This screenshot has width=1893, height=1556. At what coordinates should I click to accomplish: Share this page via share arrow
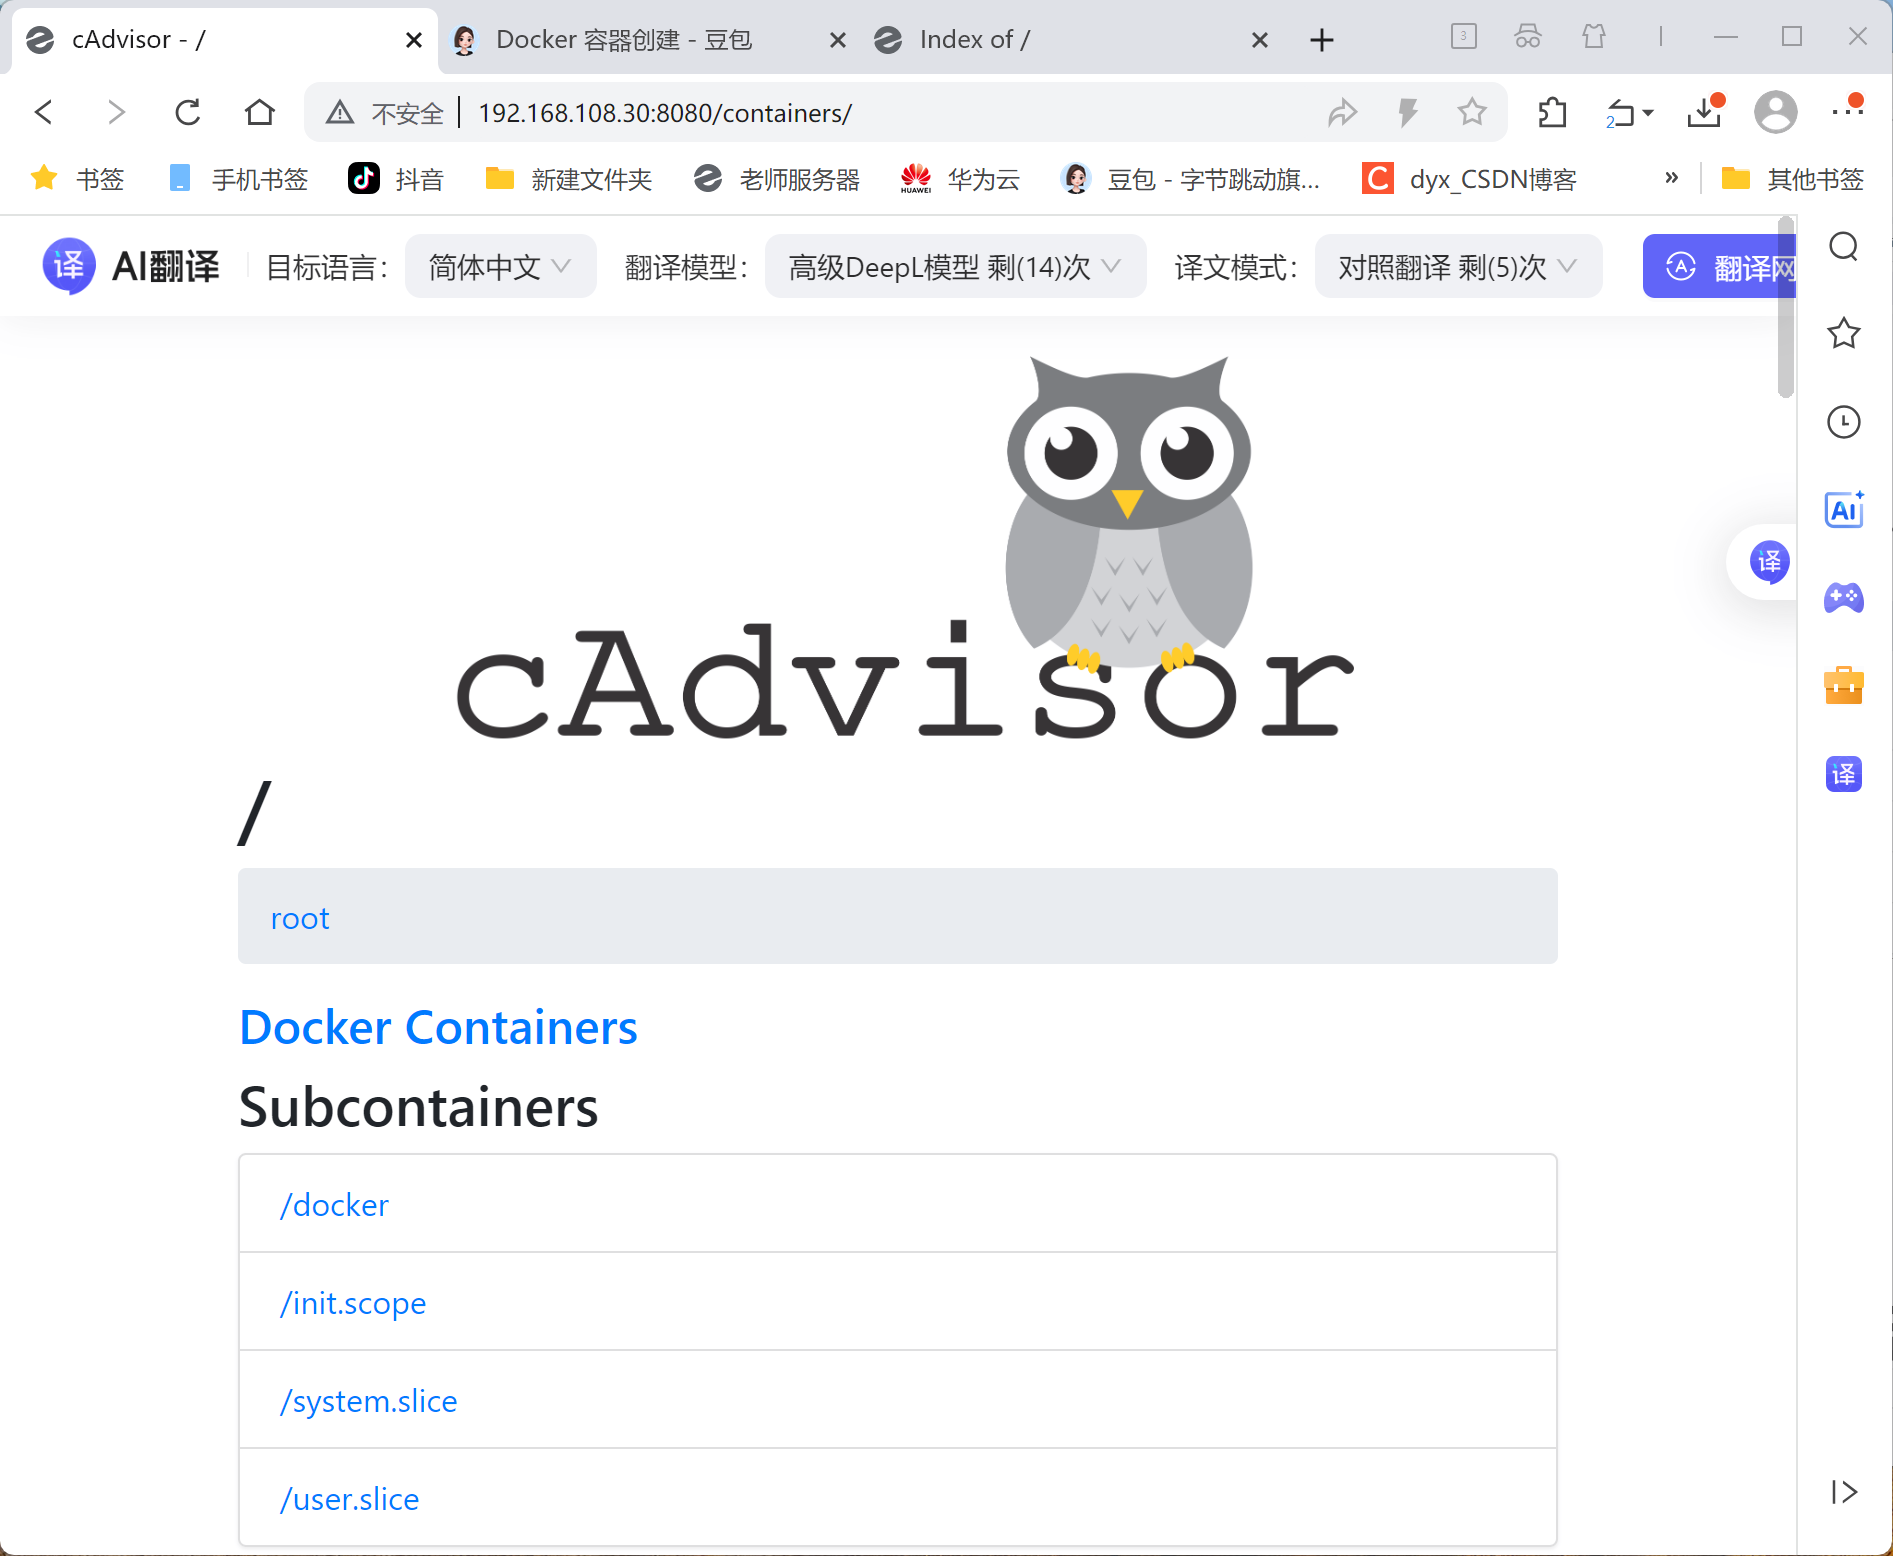tap(1342, 112)
